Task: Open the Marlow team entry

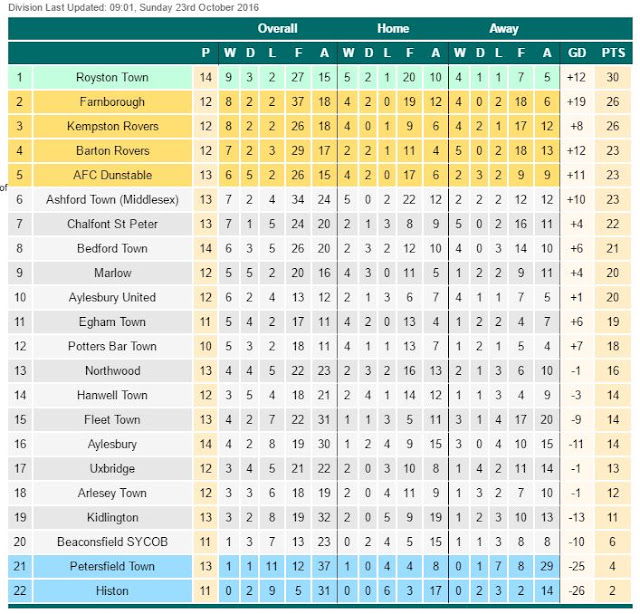Action: tap(112, 273)
